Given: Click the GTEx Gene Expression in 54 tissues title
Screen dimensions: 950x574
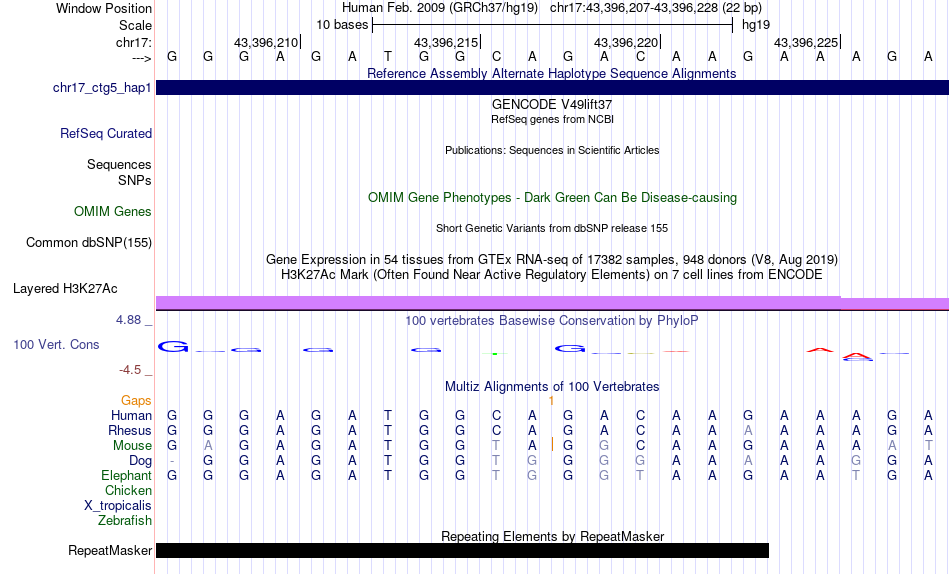Looking at the screenshot, I should pos(552,259).
